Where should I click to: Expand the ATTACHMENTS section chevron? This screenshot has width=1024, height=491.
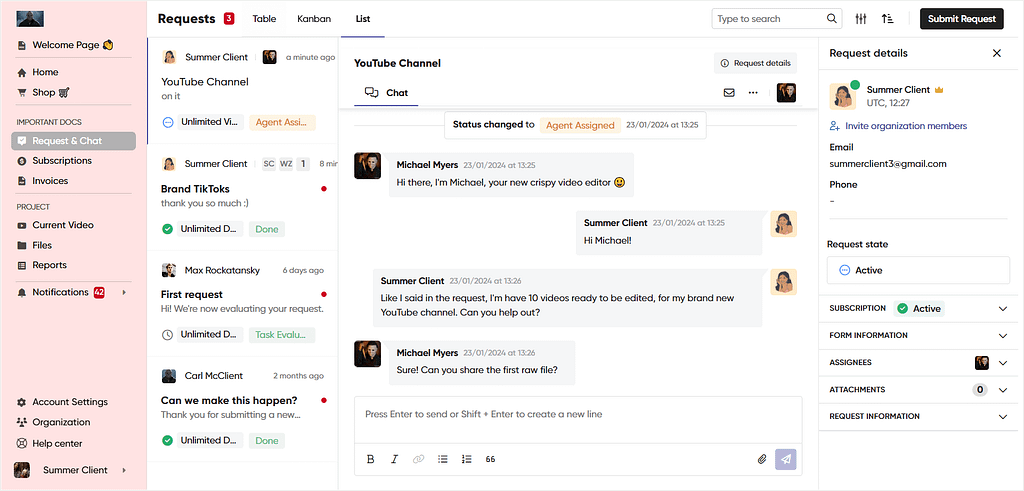(1003, 390)
